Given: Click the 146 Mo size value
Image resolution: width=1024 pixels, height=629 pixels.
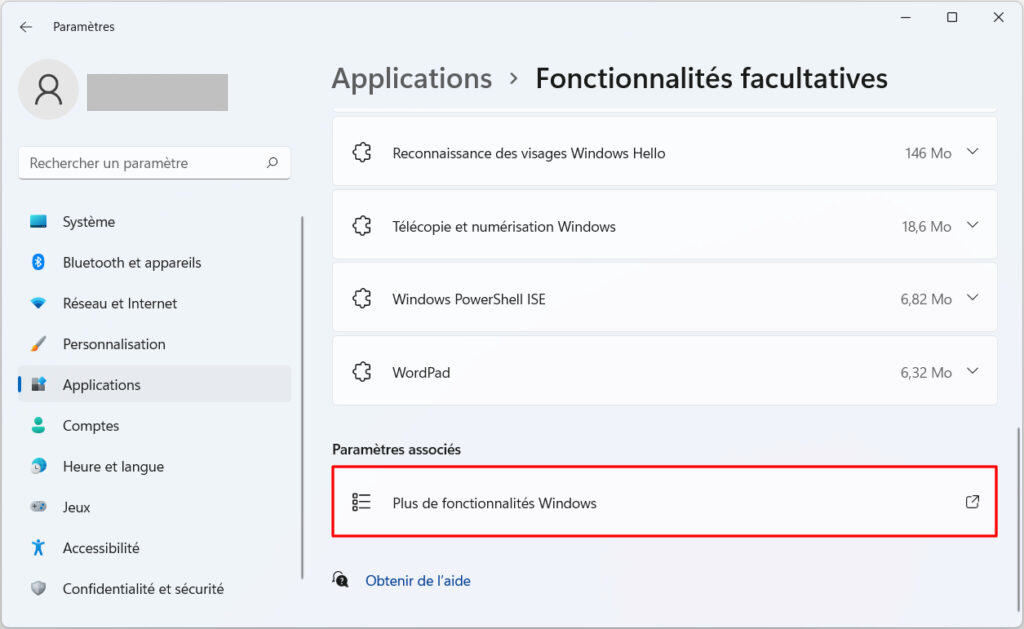Looking at the screenshot, I should click(x=928, y=153).
